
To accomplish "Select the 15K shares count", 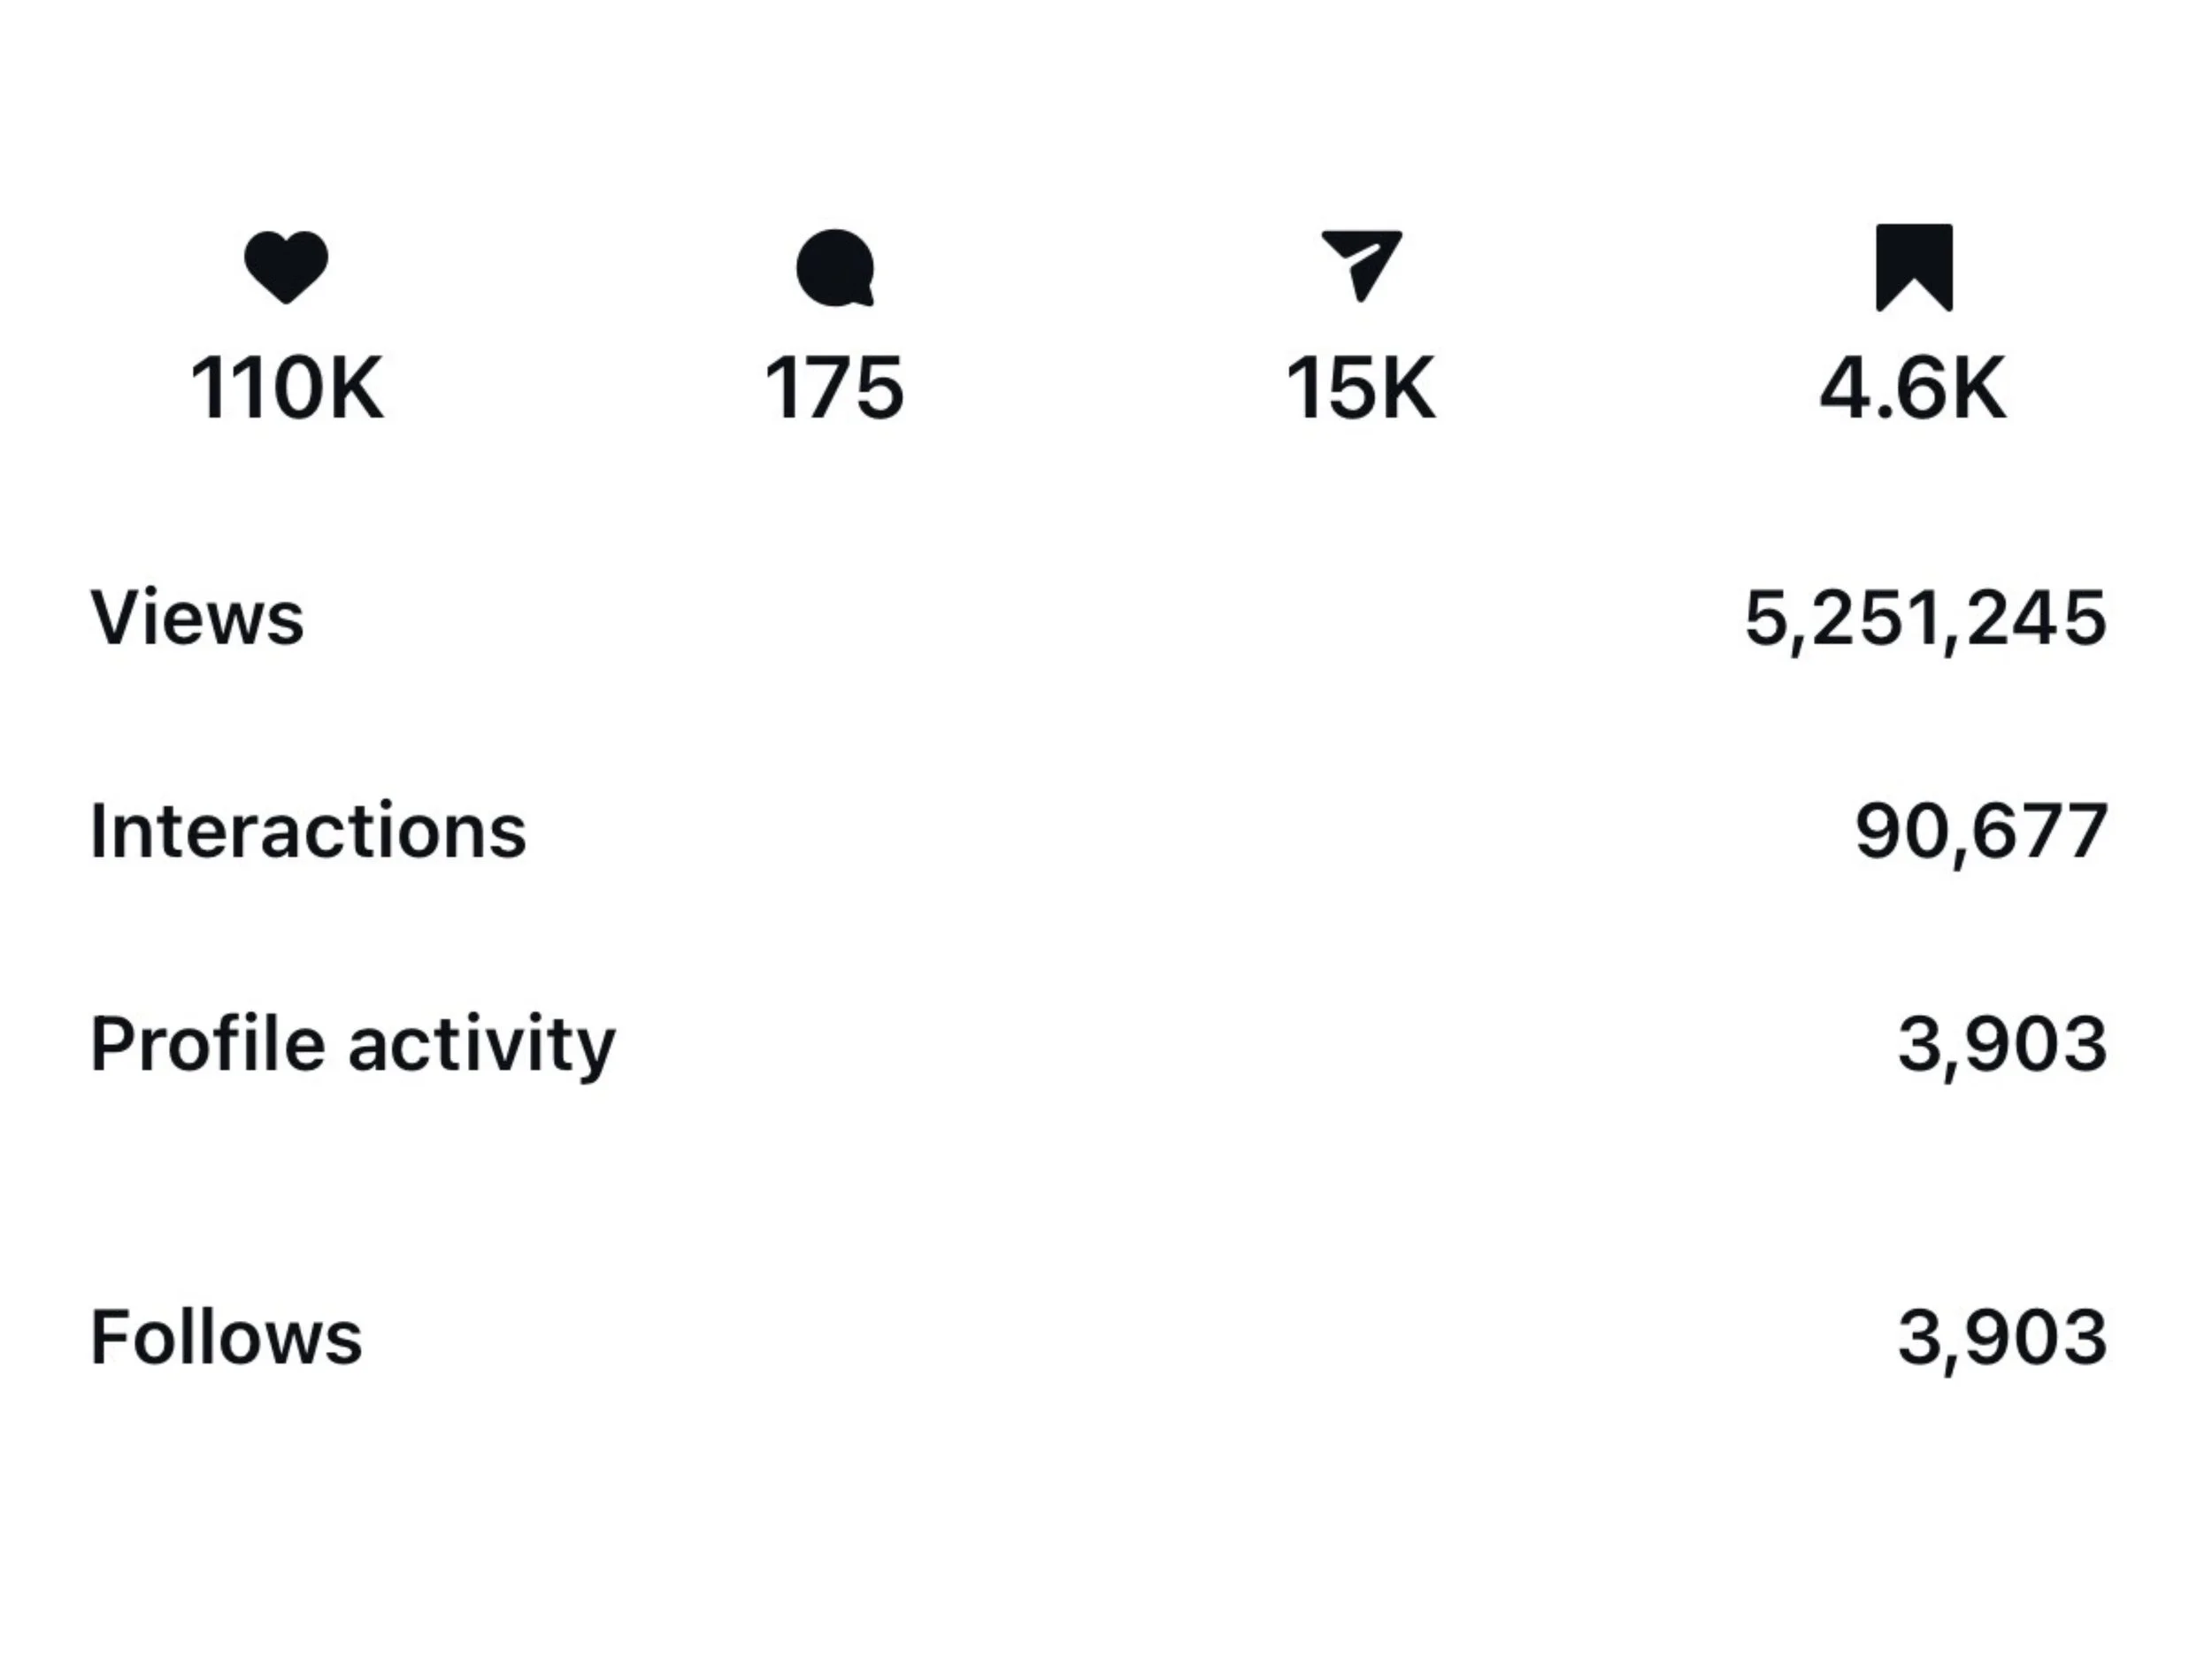I will pyautogui.click(x=1361, y=388).
